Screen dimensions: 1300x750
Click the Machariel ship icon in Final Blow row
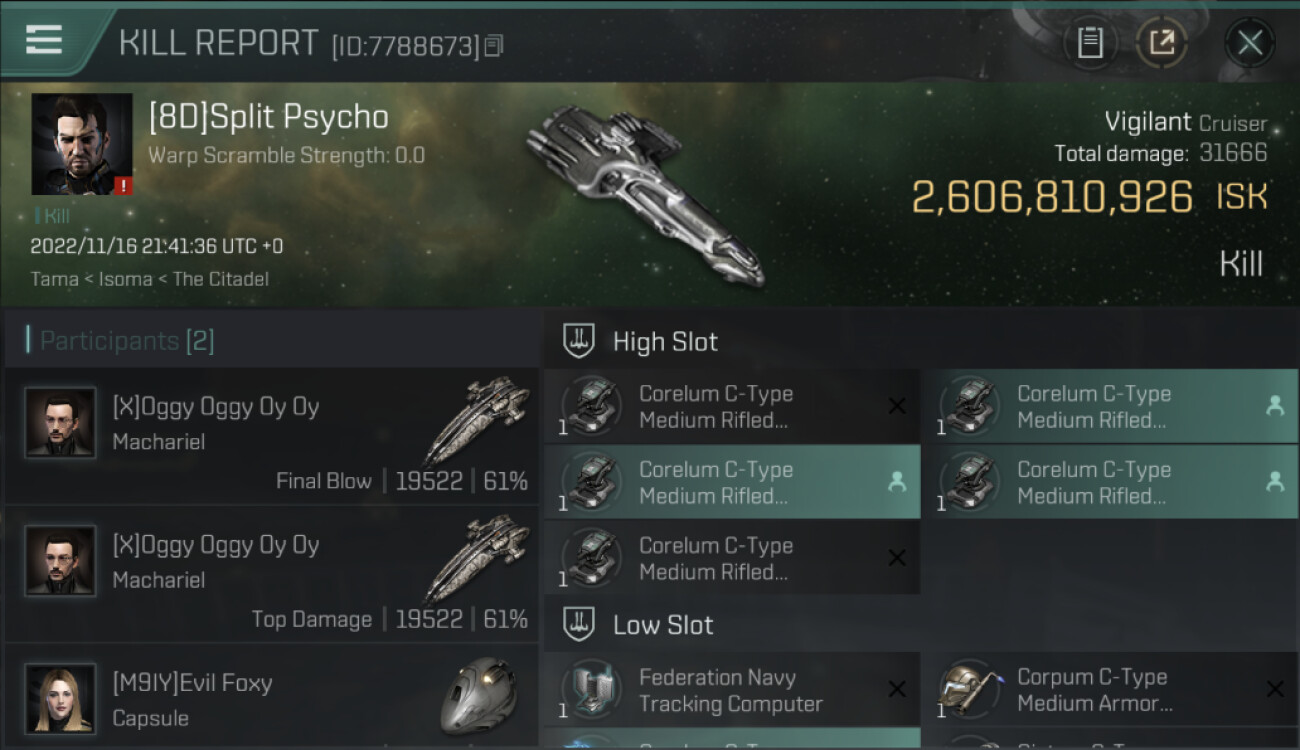point(477,420)
